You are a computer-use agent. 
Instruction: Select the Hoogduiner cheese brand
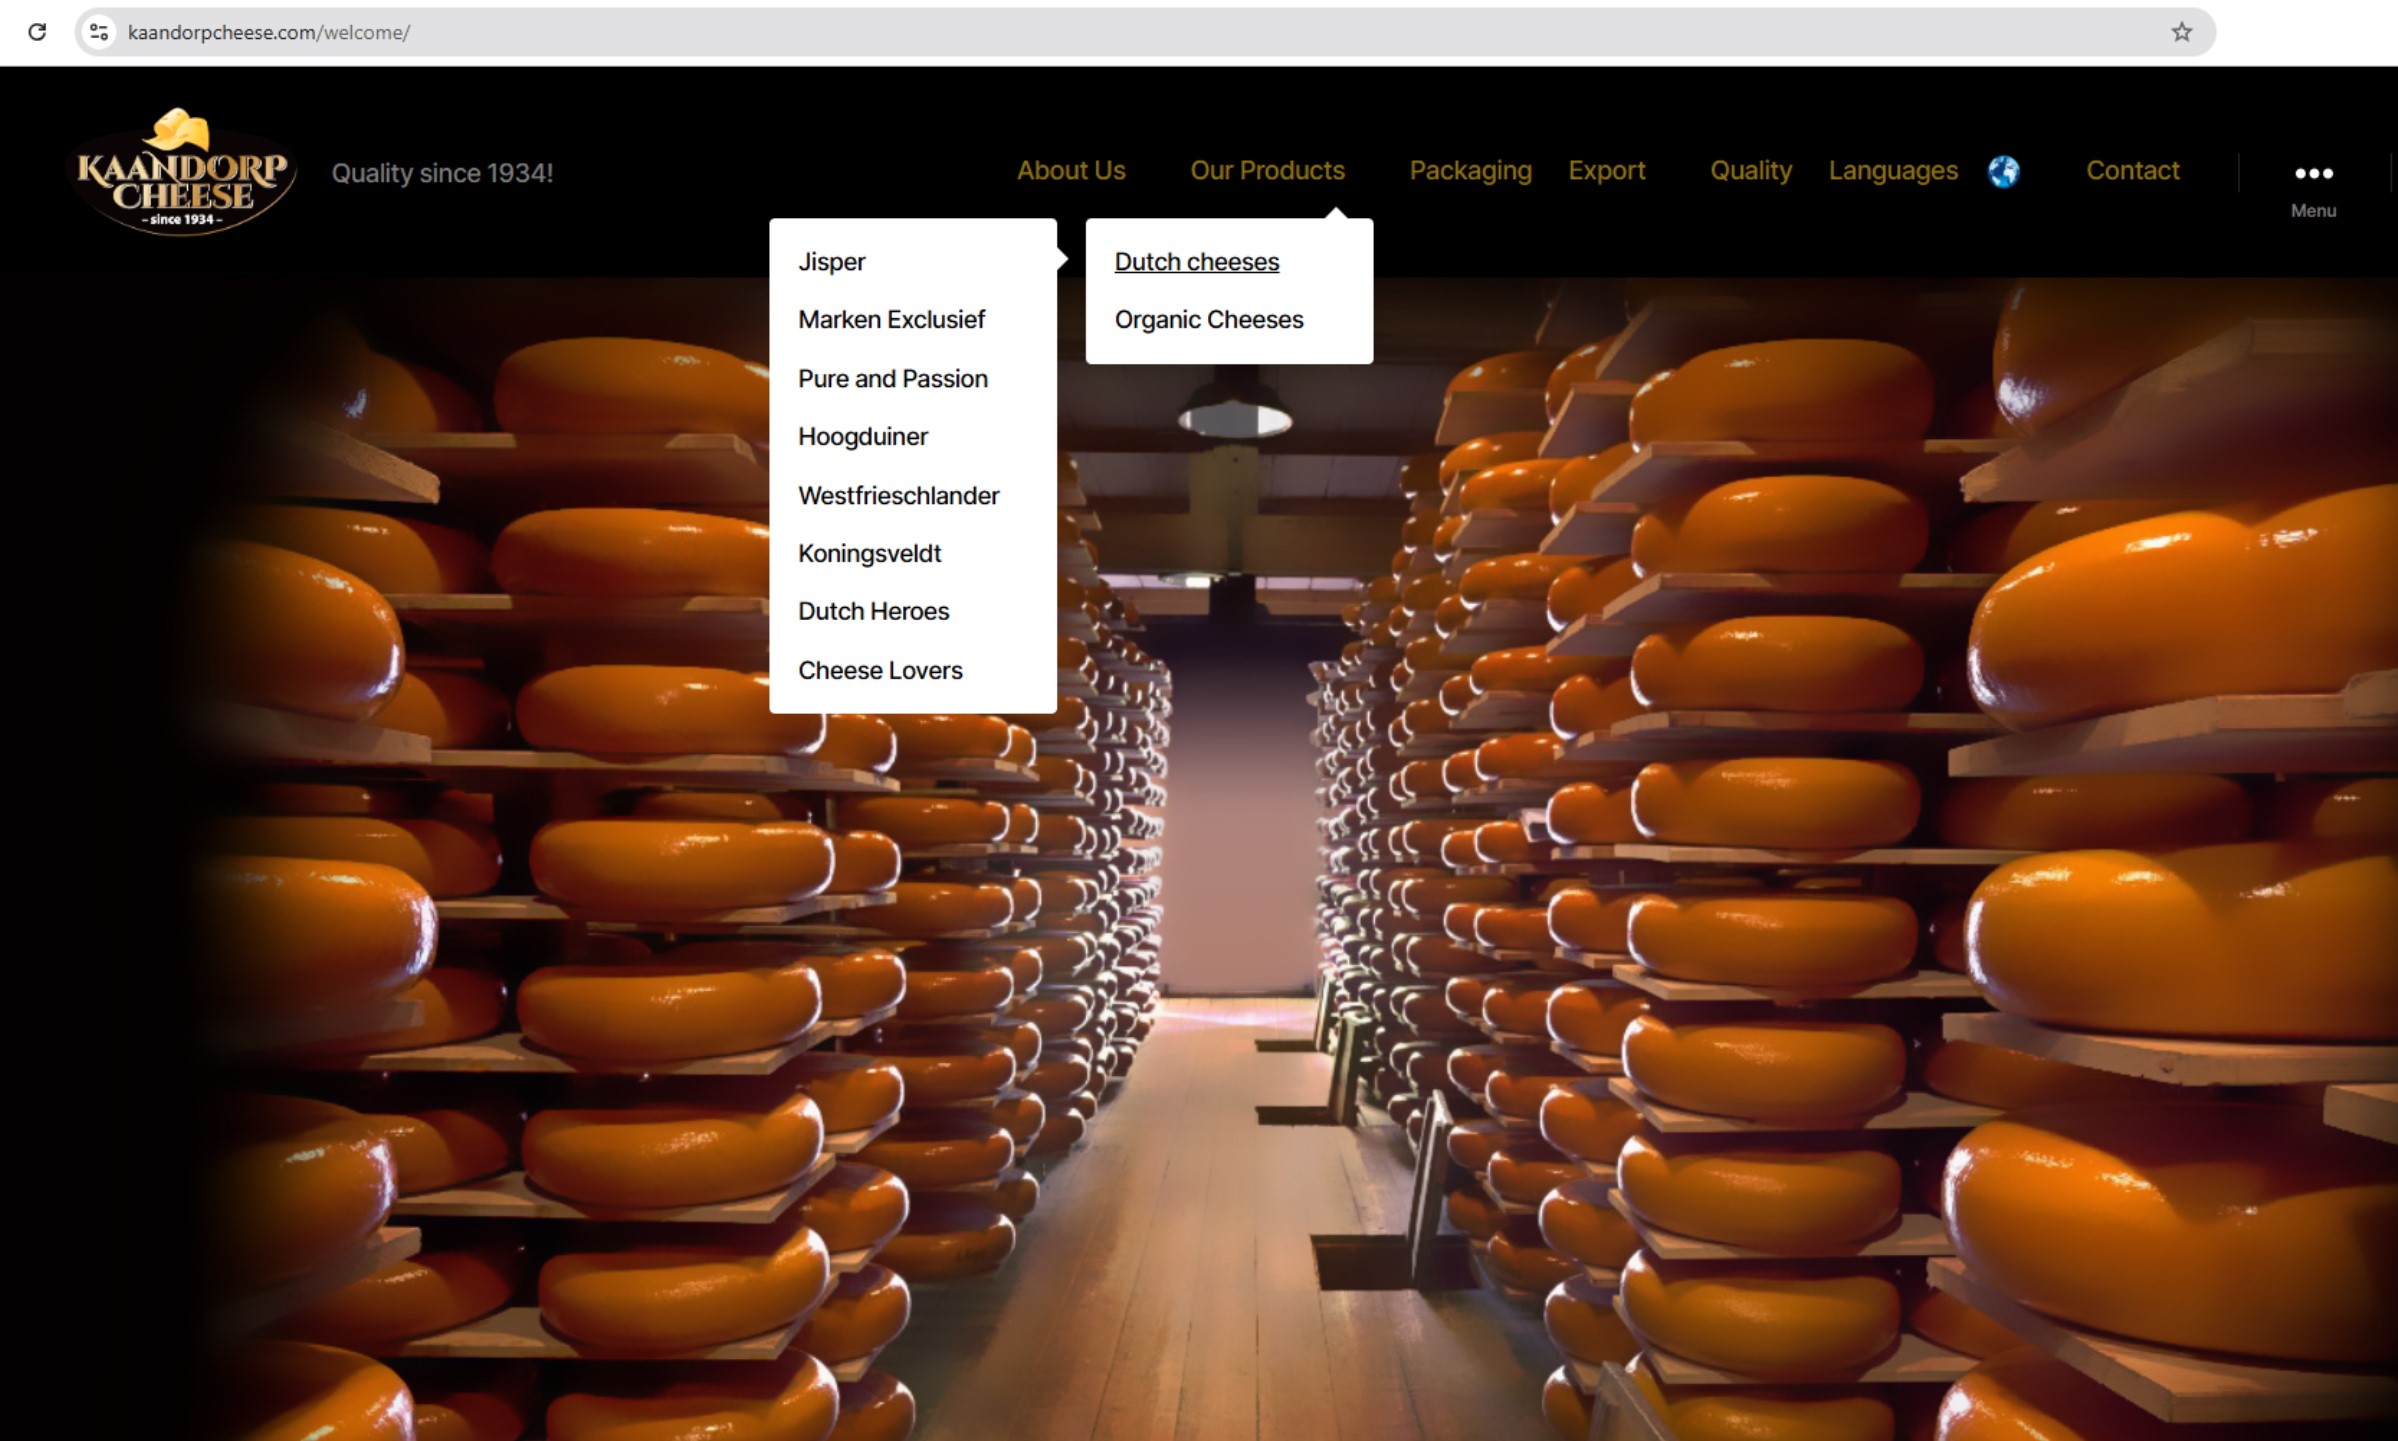point(862,437)
